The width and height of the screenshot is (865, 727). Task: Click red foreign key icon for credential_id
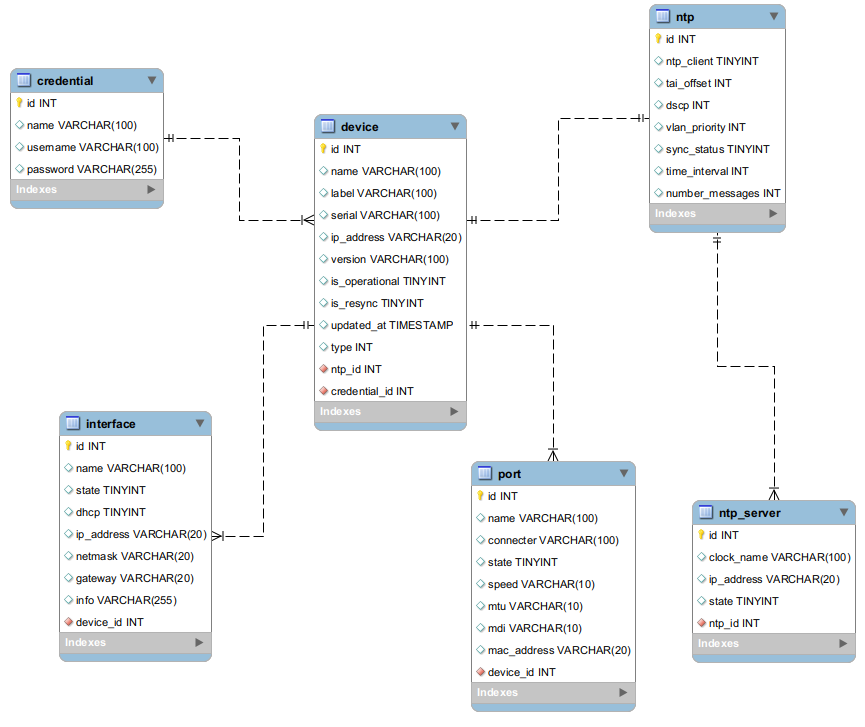[x=324, y=391]
